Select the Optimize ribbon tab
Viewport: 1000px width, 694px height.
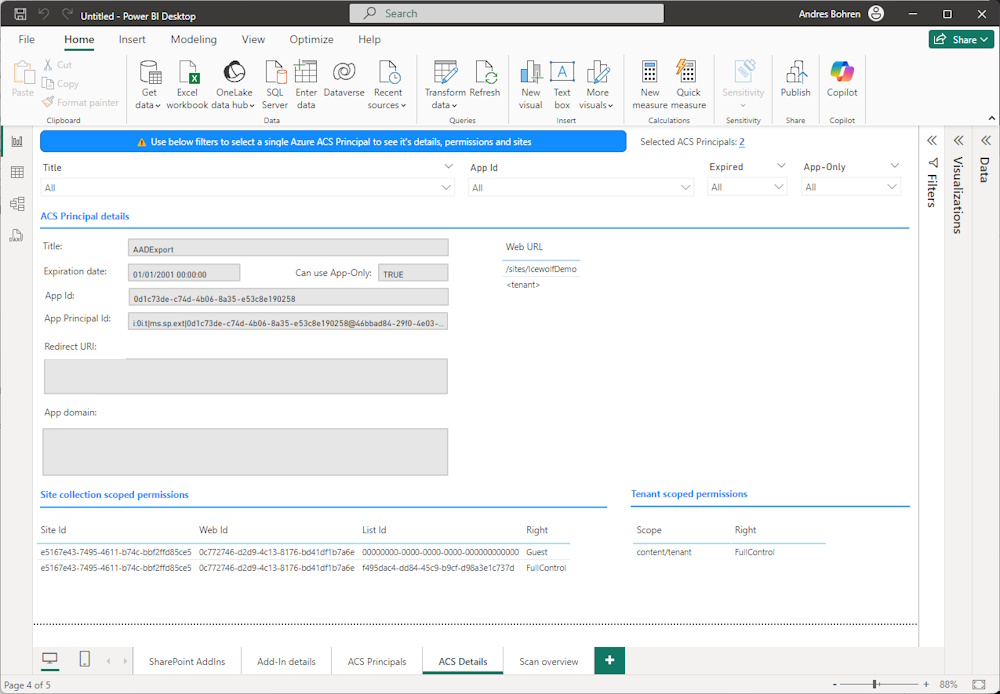coord(311,40)
